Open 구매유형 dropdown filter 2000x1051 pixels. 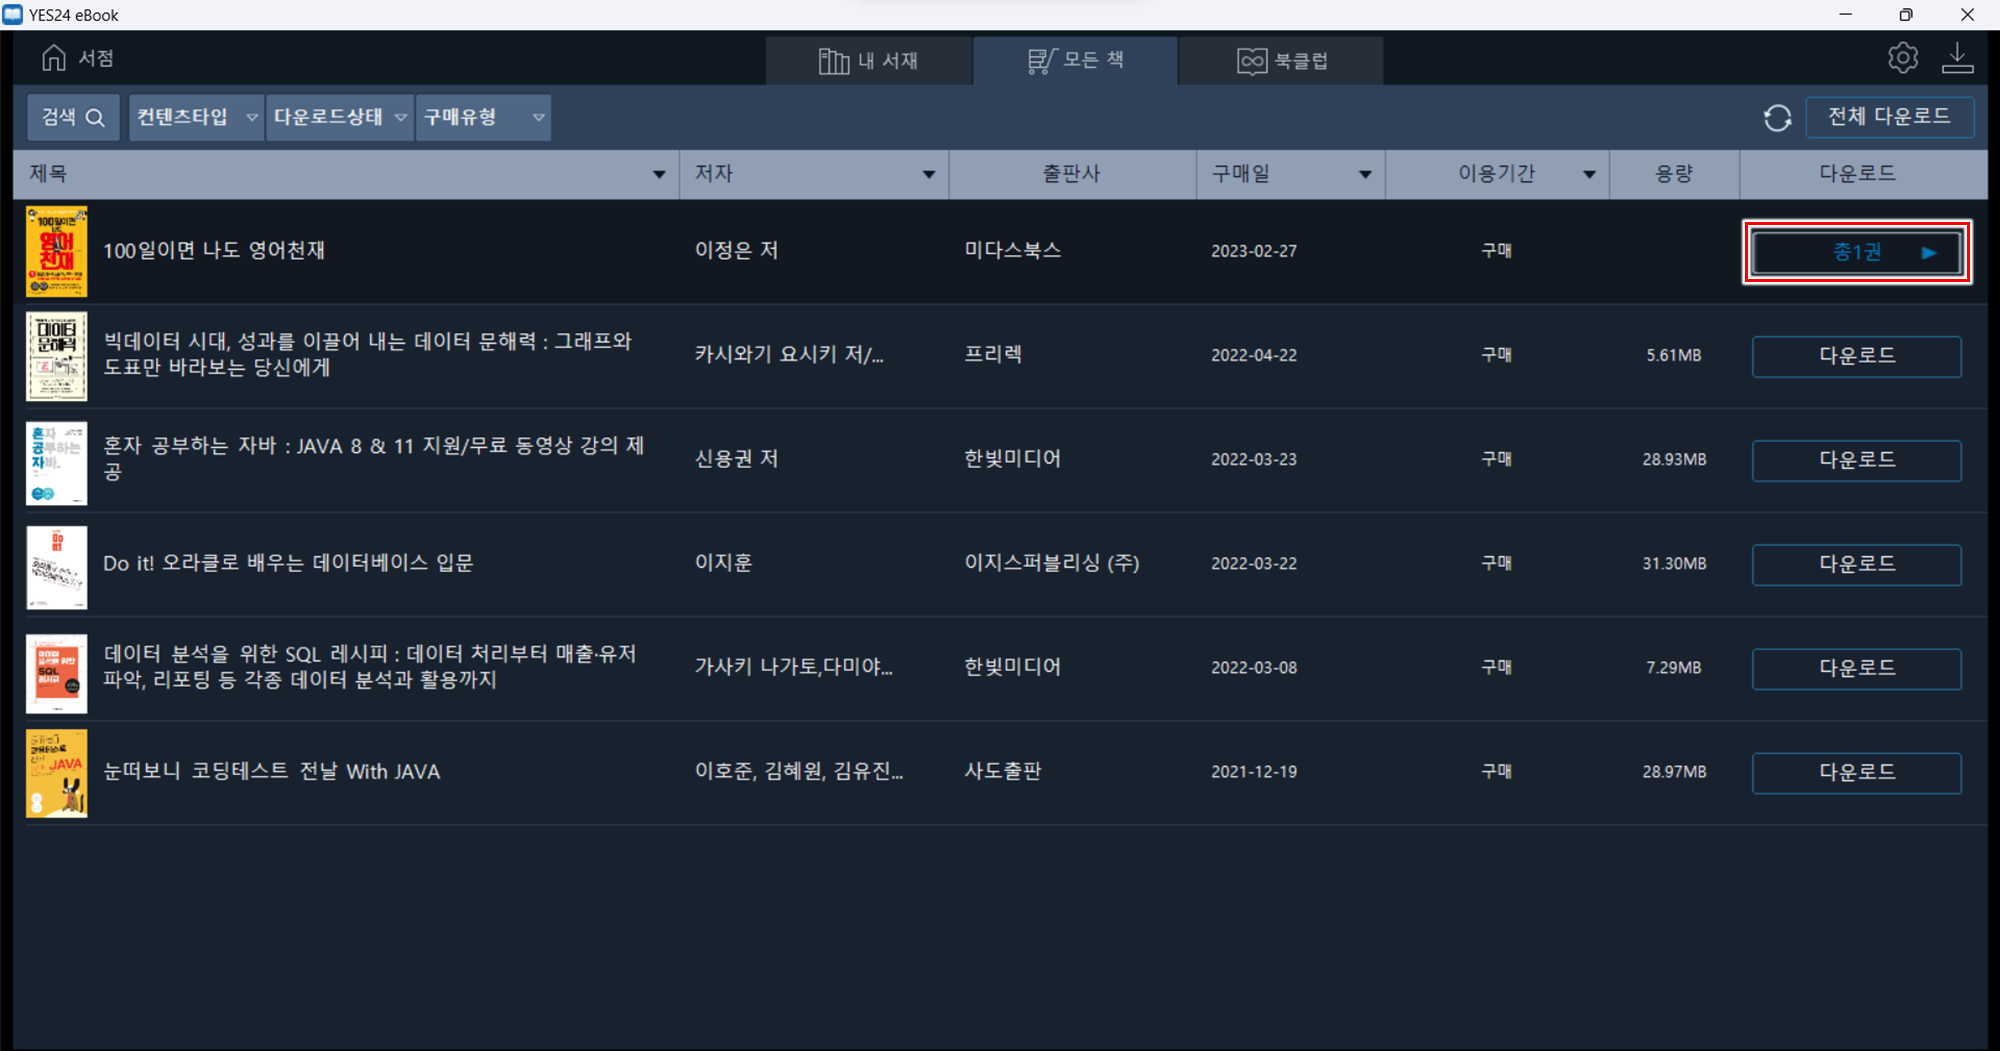tap(483, 117)
